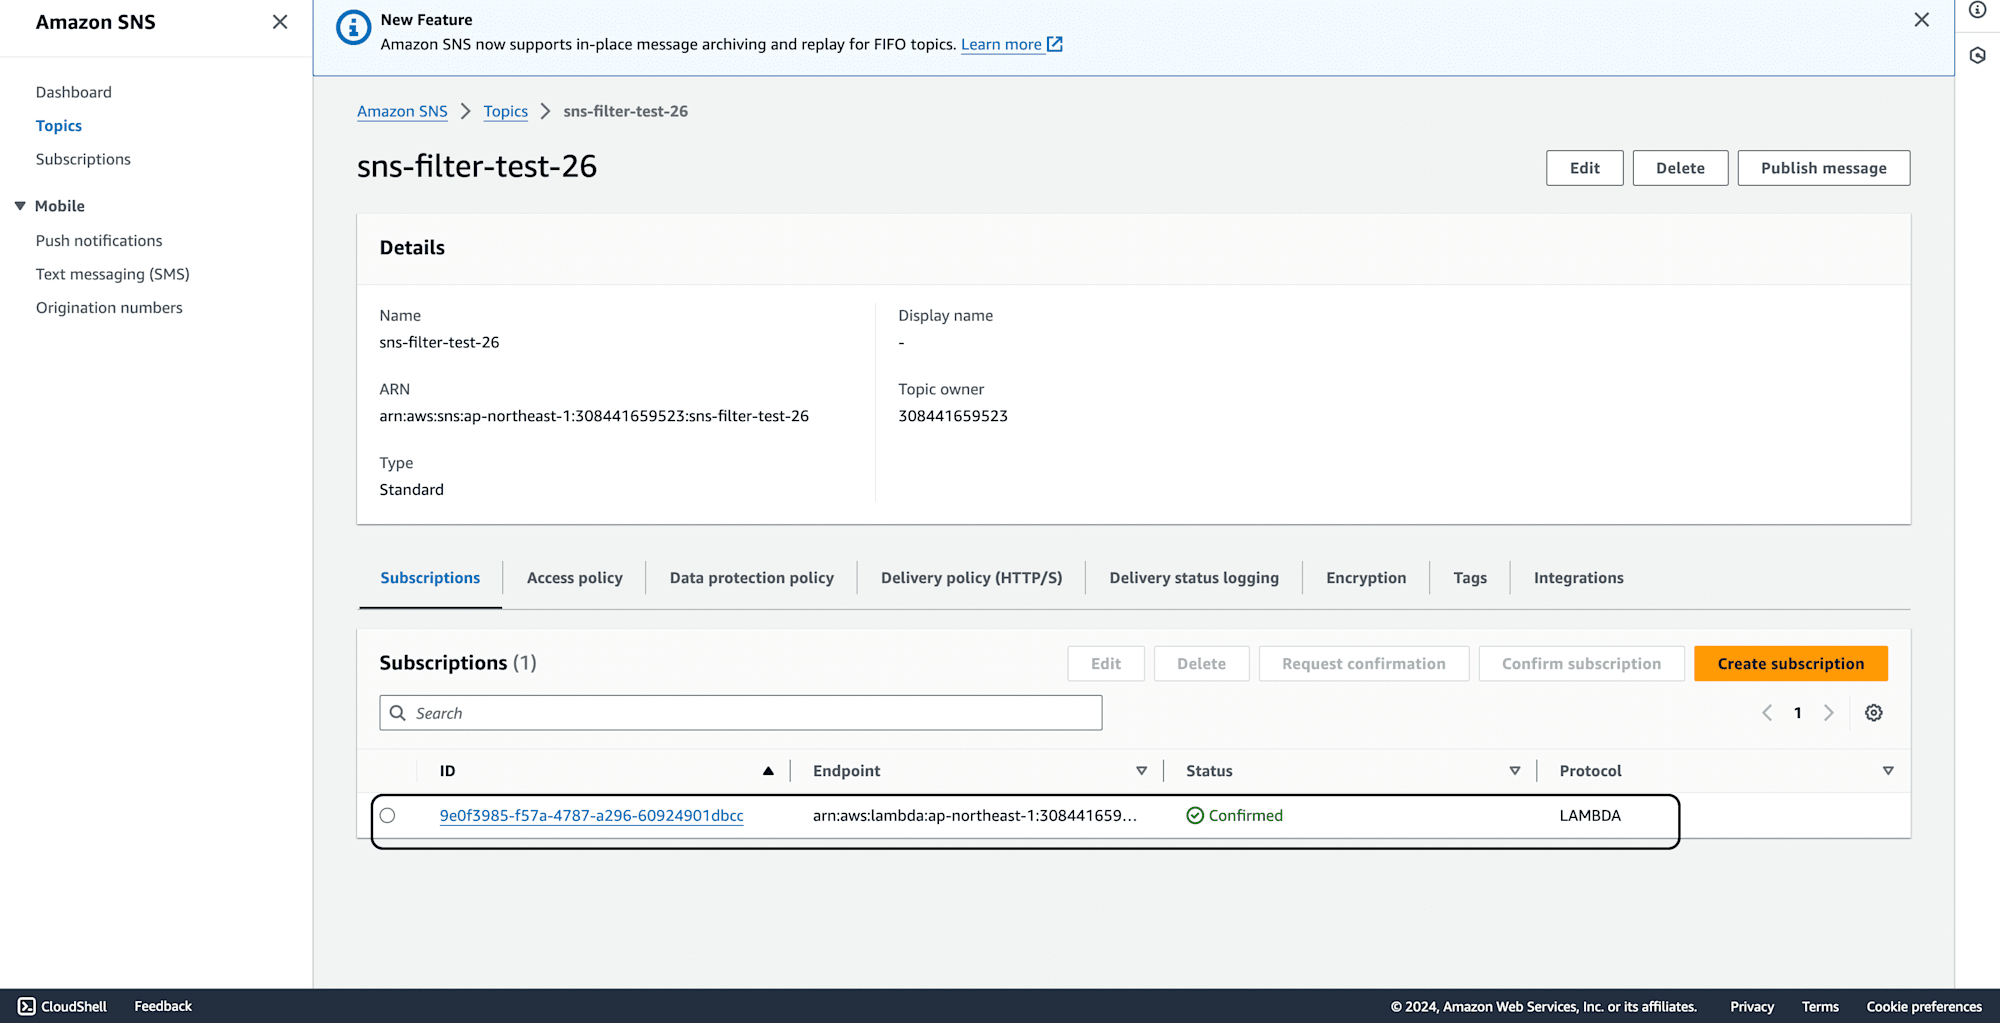Open the Data protection policy tab

[752, 578]
